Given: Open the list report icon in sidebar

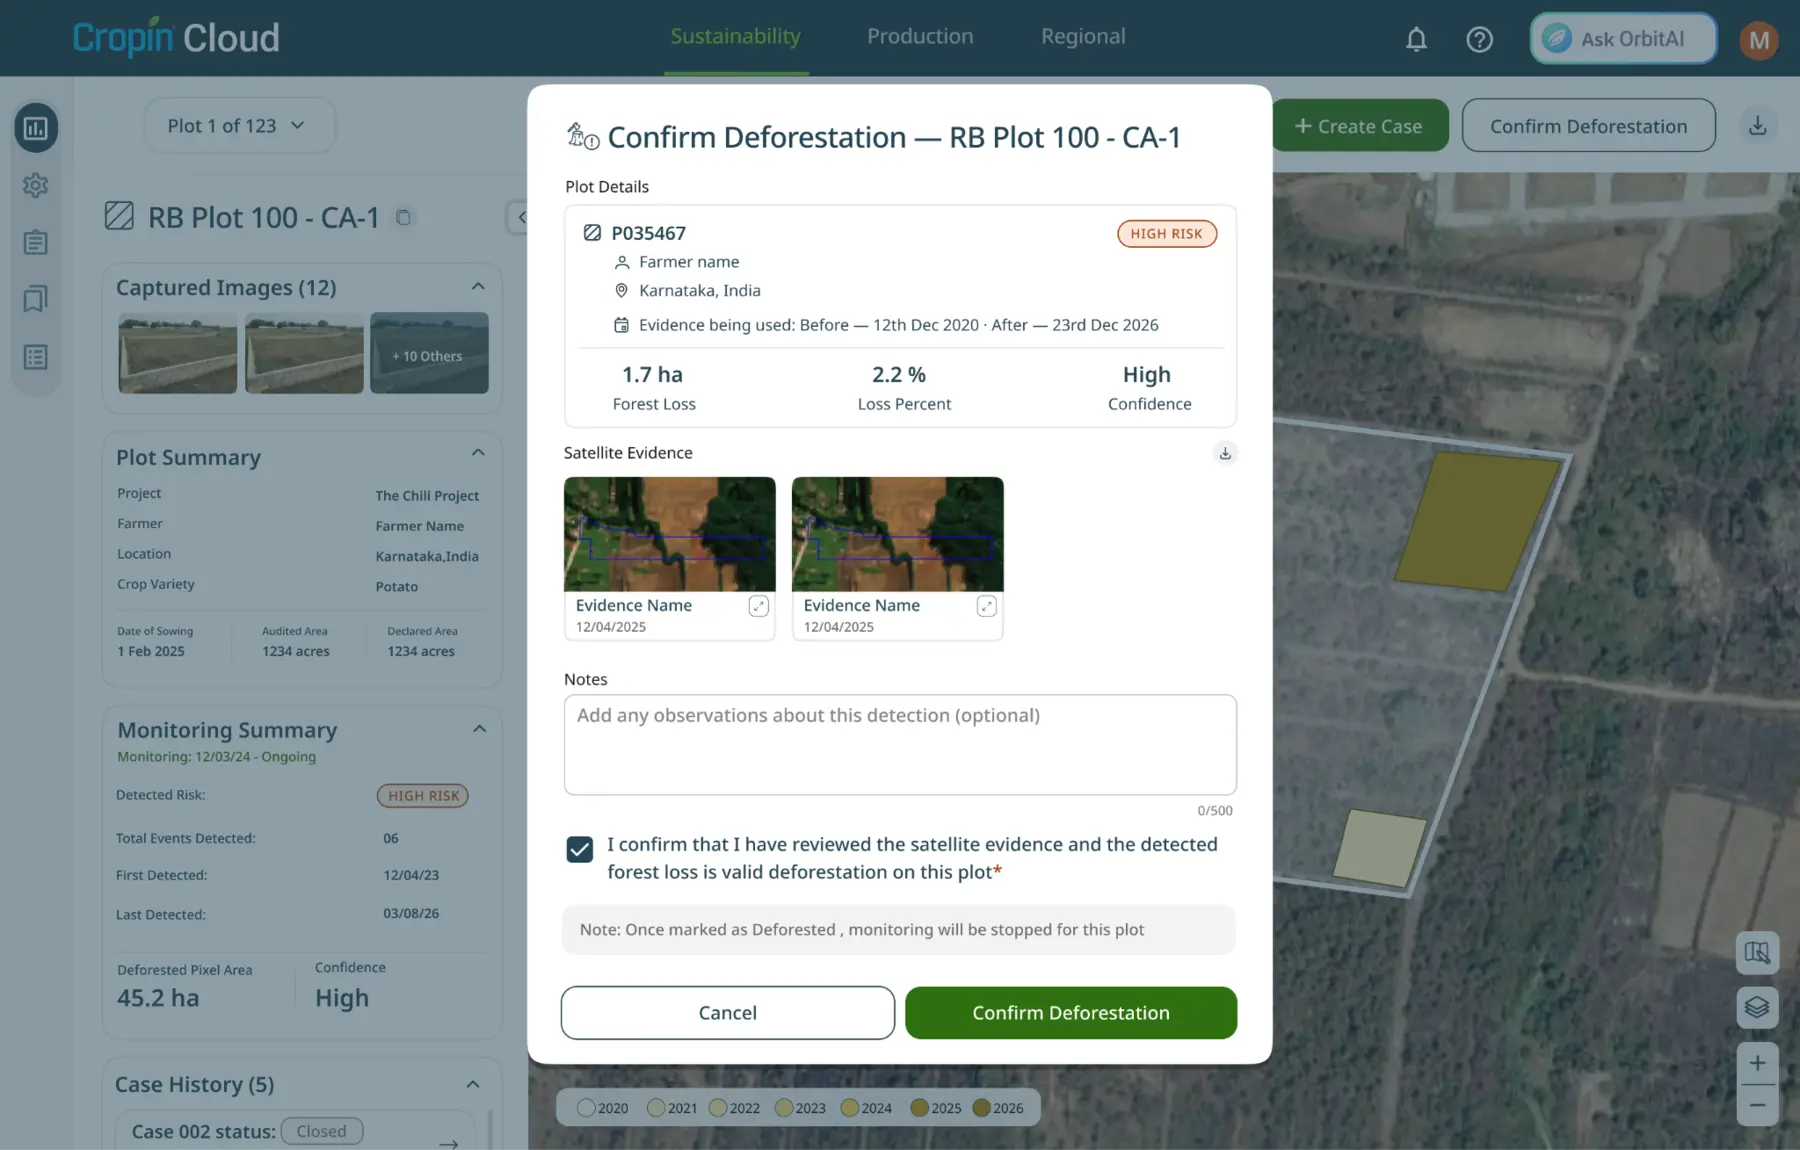Looking at the screenshot, I should click(36, 357).
